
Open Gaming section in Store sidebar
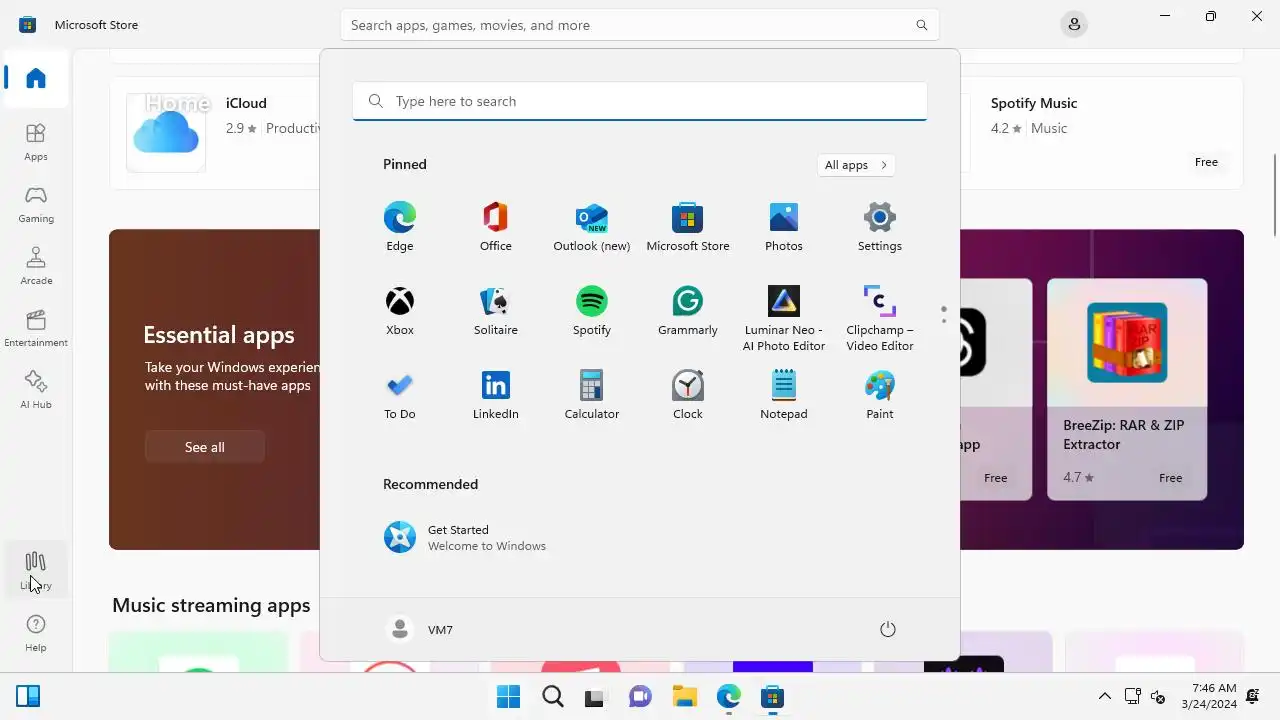[x=36, y=204]
